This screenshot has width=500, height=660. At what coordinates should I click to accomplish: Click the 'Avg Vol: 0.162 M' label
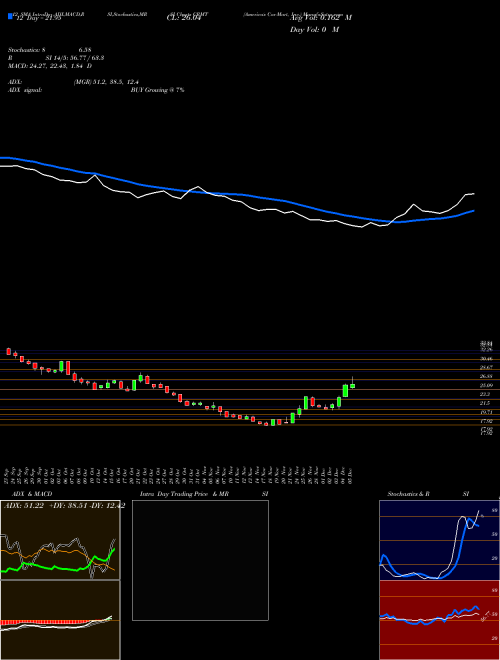click(x=321, y=18)
